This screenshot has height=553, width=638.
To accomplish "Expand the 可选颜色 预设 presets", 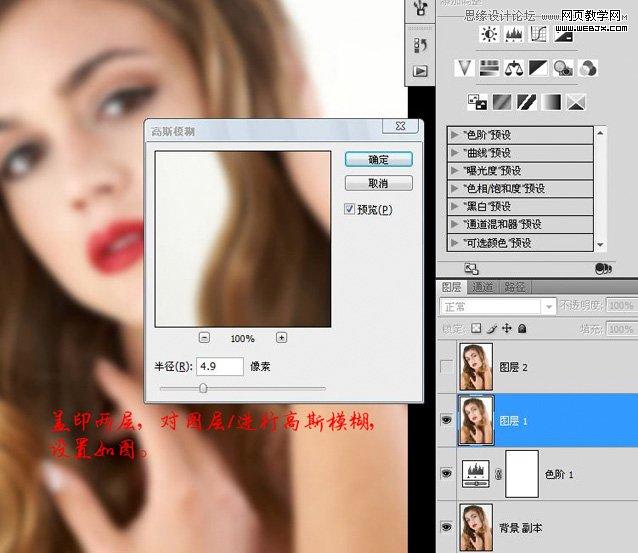I will point(454,243).
